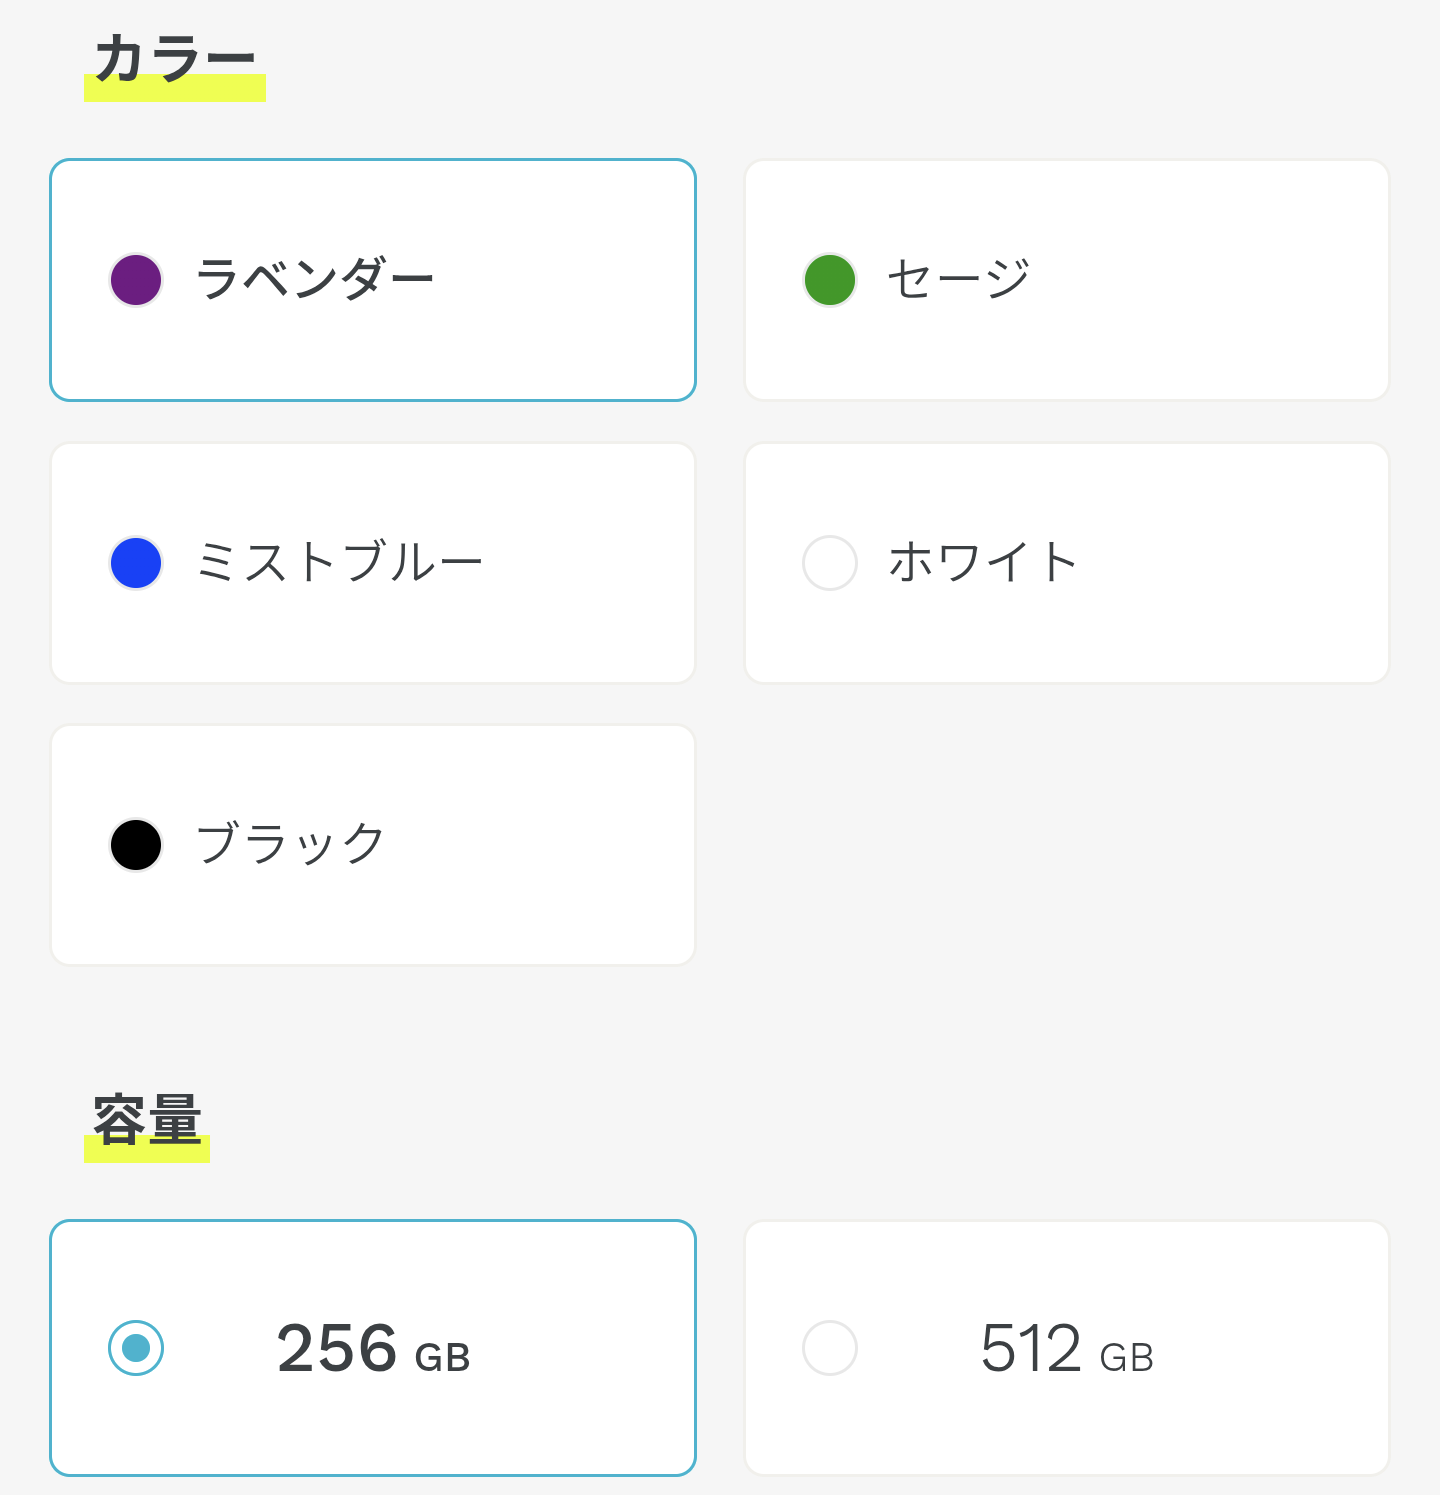The height and width of the screenshot is (1495, 1440).
Task: Select the white ホワイト color circle
Action: [x=830, y=563]
